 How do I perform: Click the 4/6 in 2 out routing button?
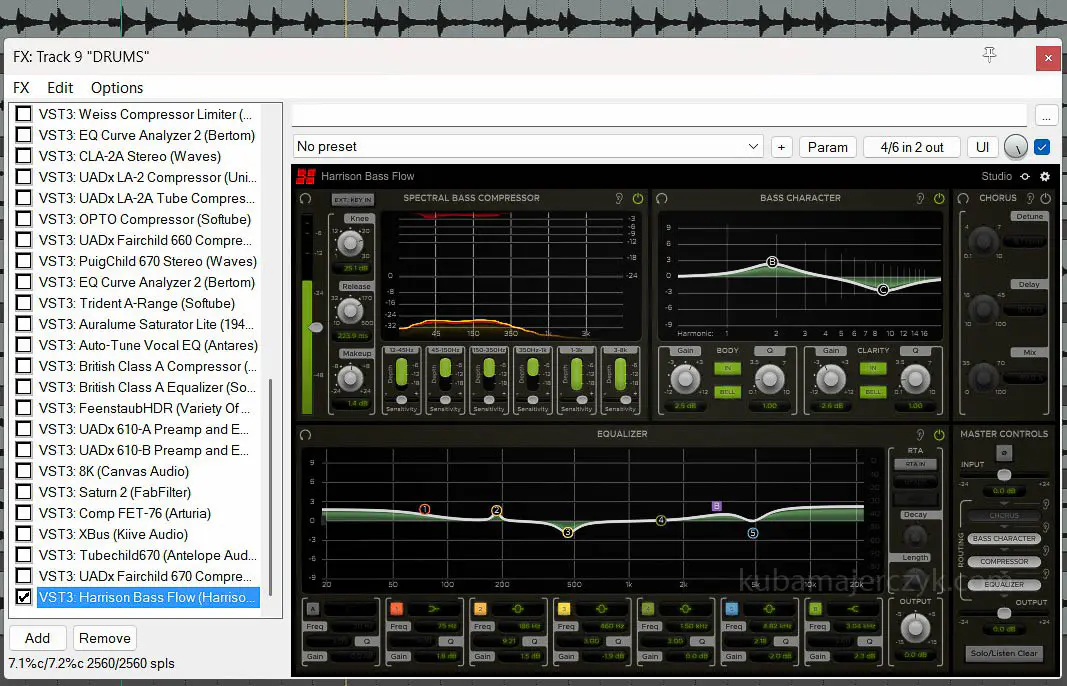tap(911, 147)
